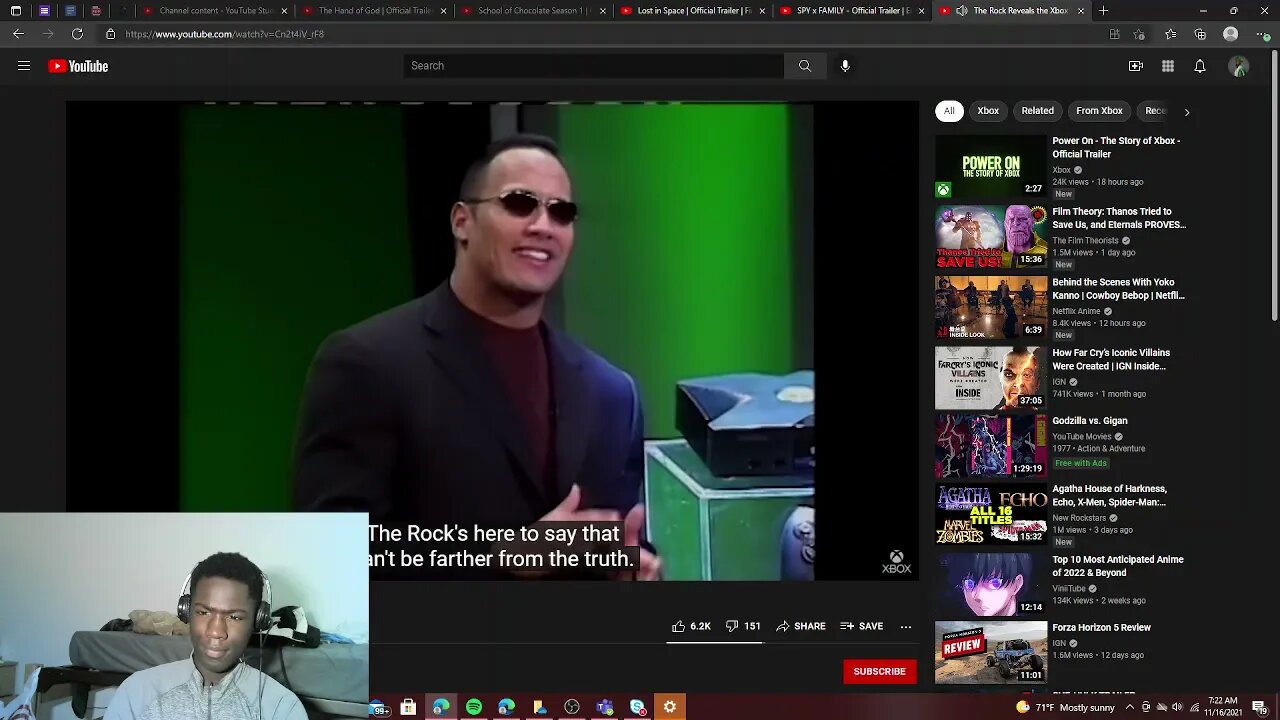This screenshot has height=720, width=1280.
Task: Open taskbar volume speaker icon
Action: pos(1177,707)
